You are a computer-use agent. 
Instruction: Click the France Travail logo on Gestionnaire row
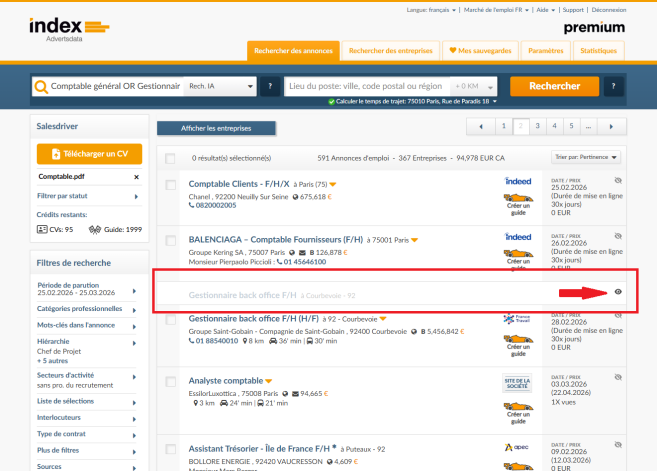(x=517, y=319)
